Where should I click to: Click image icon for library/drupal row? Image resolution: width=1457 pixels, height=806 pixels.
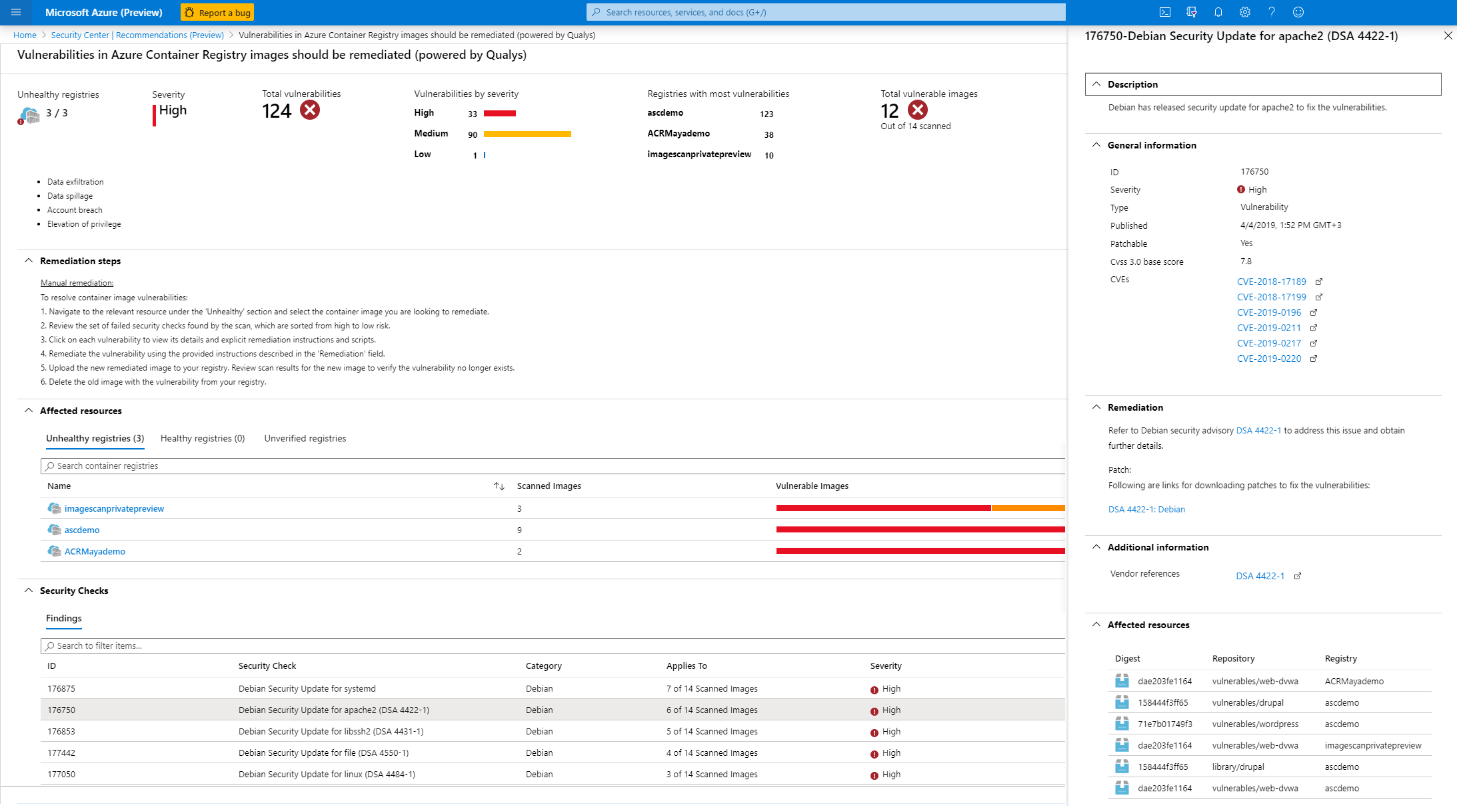(x=1122, y=766)
